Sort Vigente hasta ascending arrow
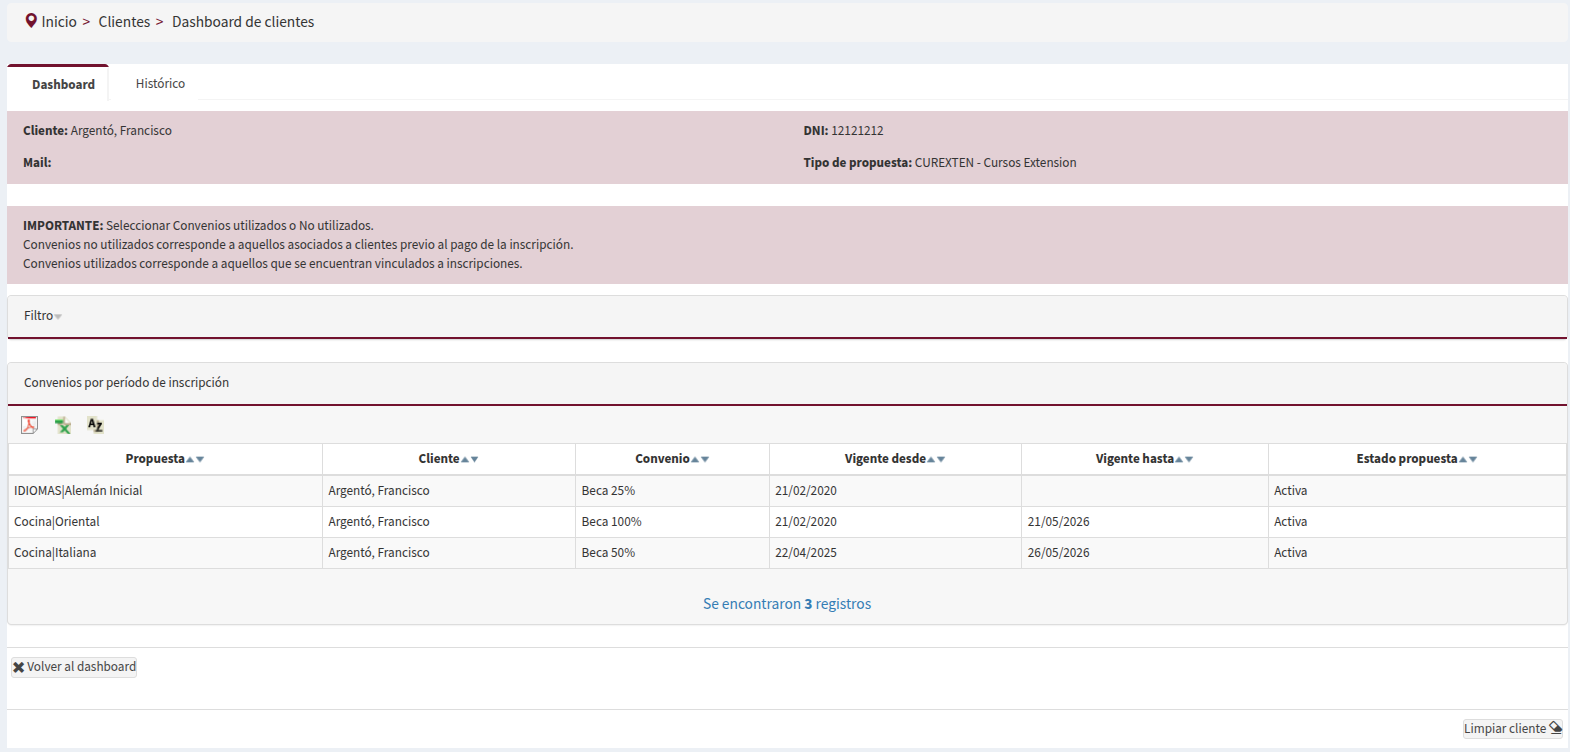Image resolution: width=1570 pixels, height=752 pixels. [1179, 460]
